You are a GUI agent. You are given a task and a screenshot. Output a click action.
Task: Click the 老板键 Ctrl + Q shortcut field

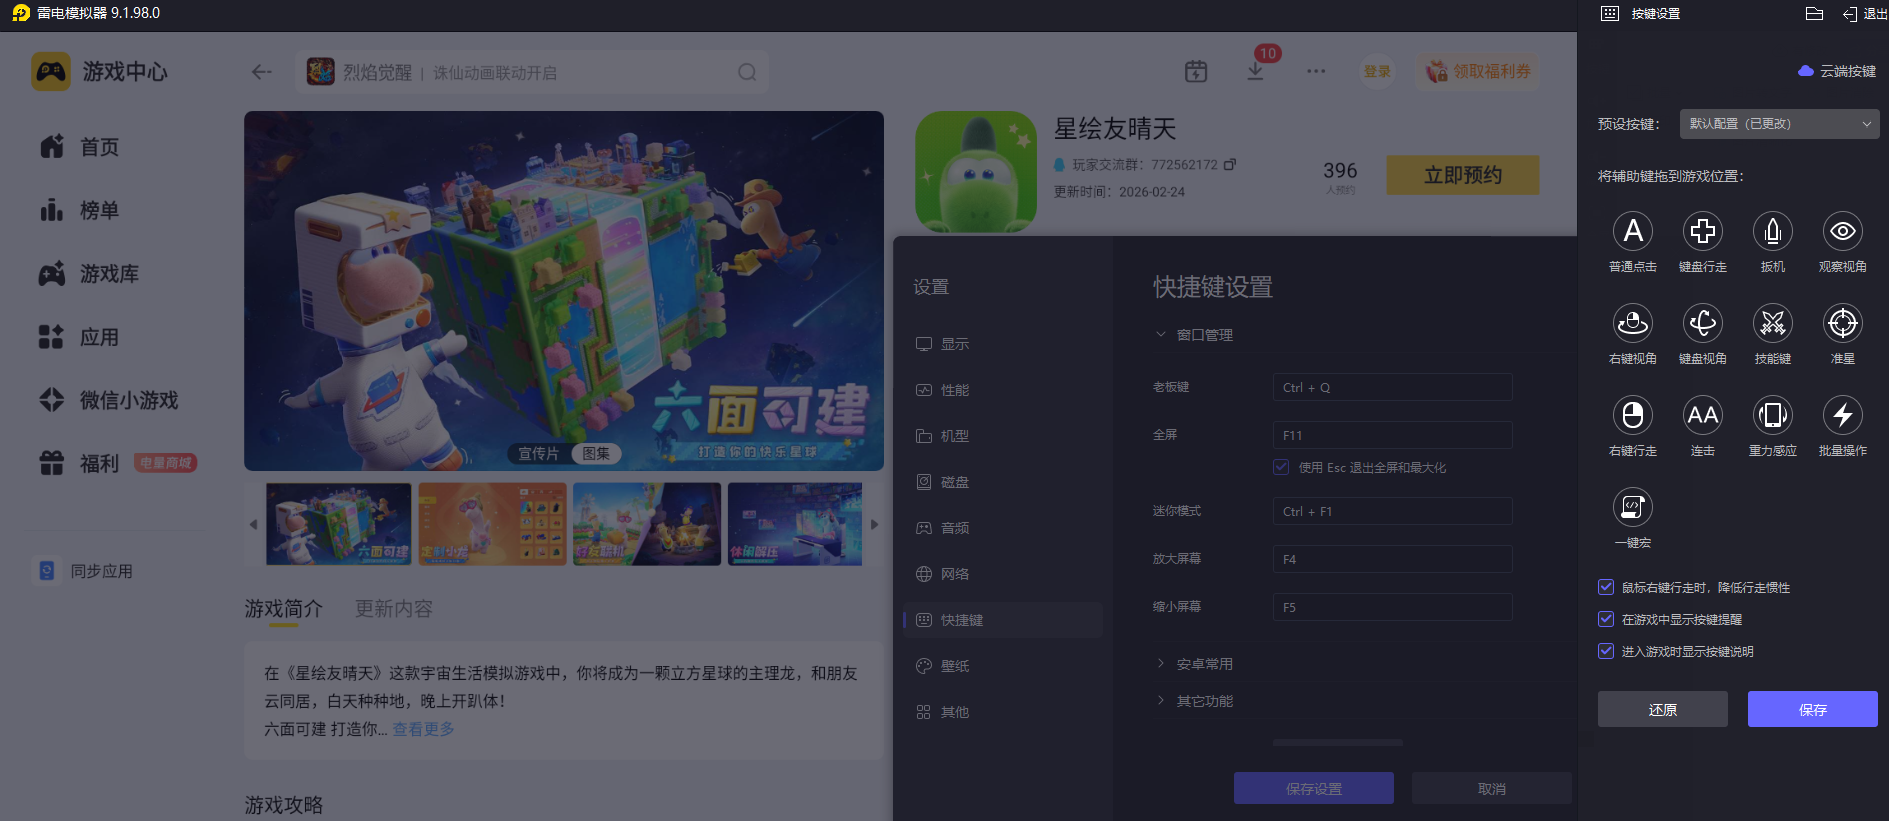(1393, 387)
